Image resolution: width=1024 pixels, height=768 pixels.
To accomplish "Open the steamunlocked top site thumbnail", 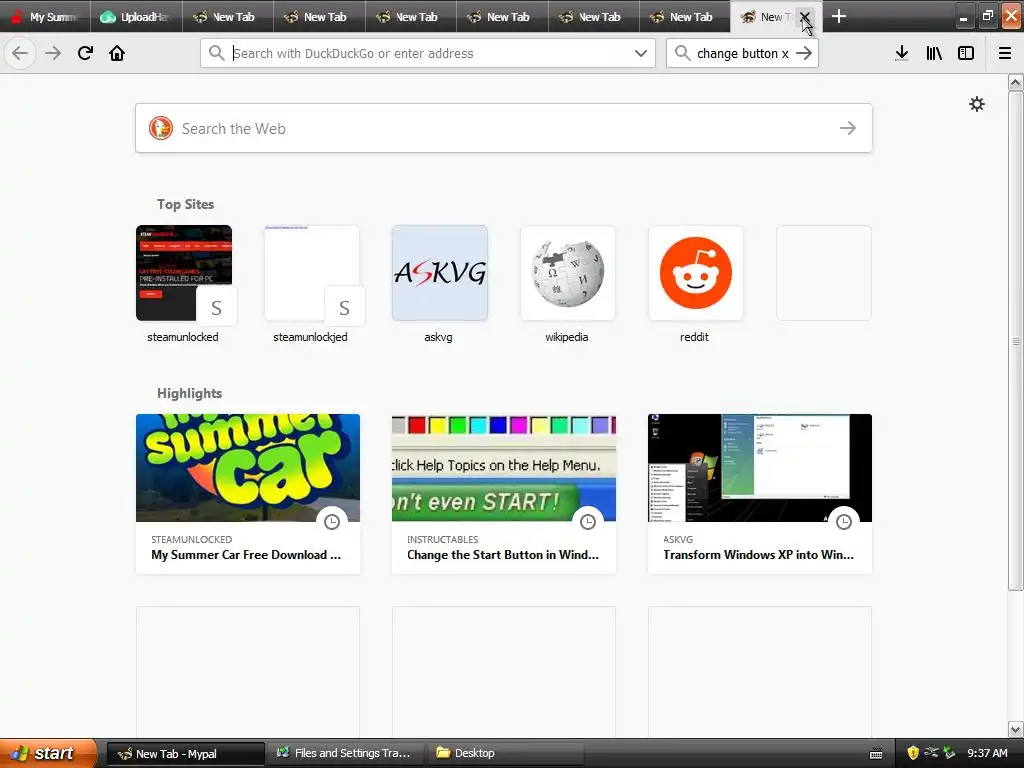I will click(184, 273).
